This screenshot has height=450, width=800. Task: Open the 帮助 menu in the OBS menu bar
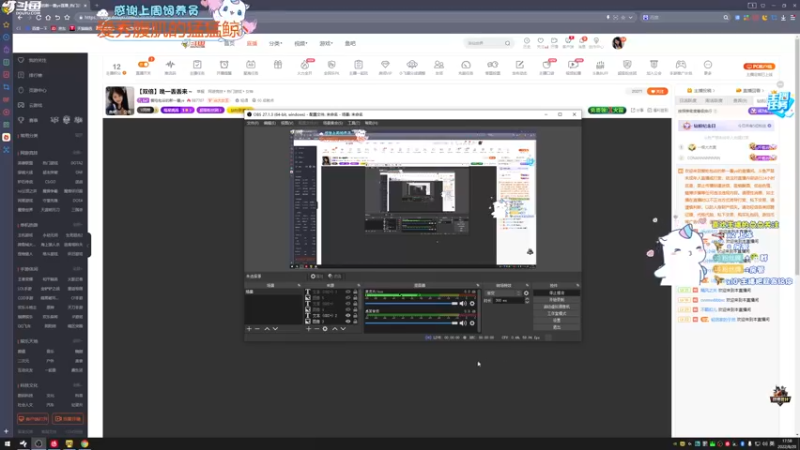point(371,123)
